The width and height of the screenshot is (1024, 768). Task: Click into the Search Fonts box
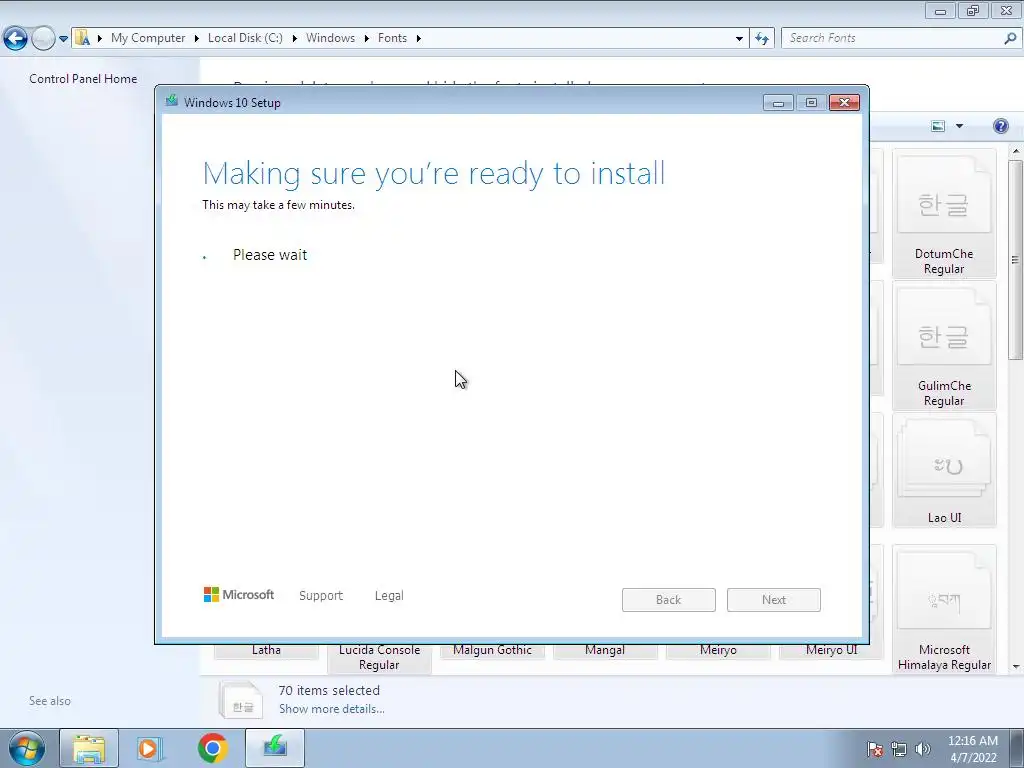coord(891,38)
